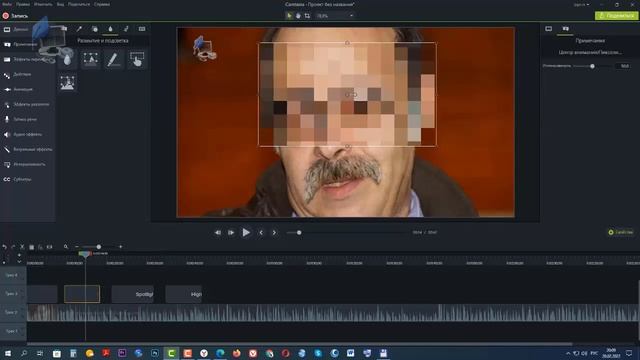Switch to the keystroke callout annotation tab
Viewport: 640px width, 360px height.
[142, 29]
